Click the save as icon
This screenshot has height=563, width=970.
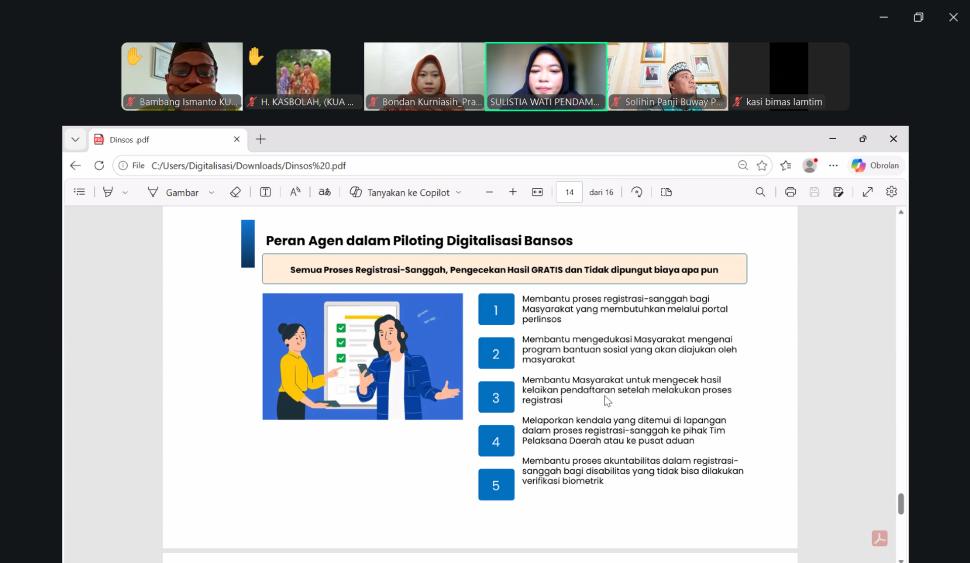[x=838, y=192]
